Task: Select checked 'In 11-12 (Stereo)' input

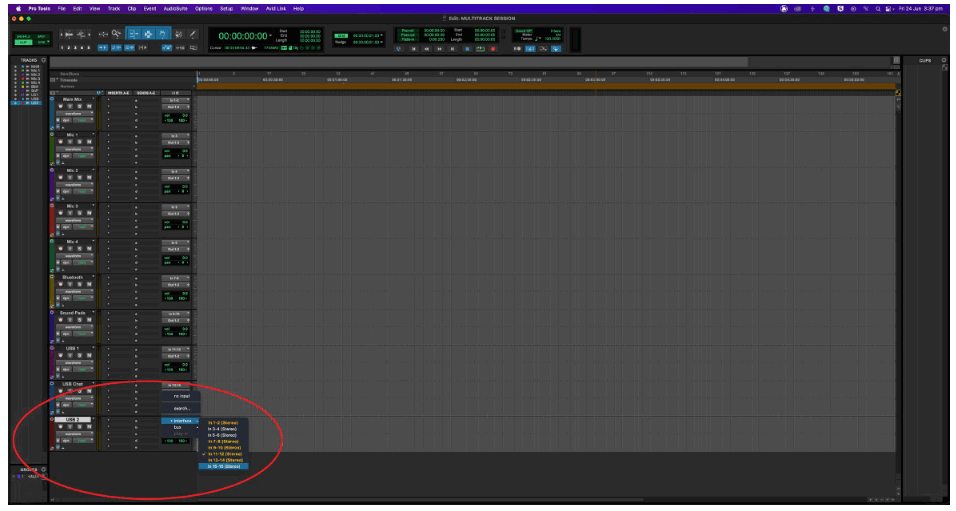Action: point(223,454)
